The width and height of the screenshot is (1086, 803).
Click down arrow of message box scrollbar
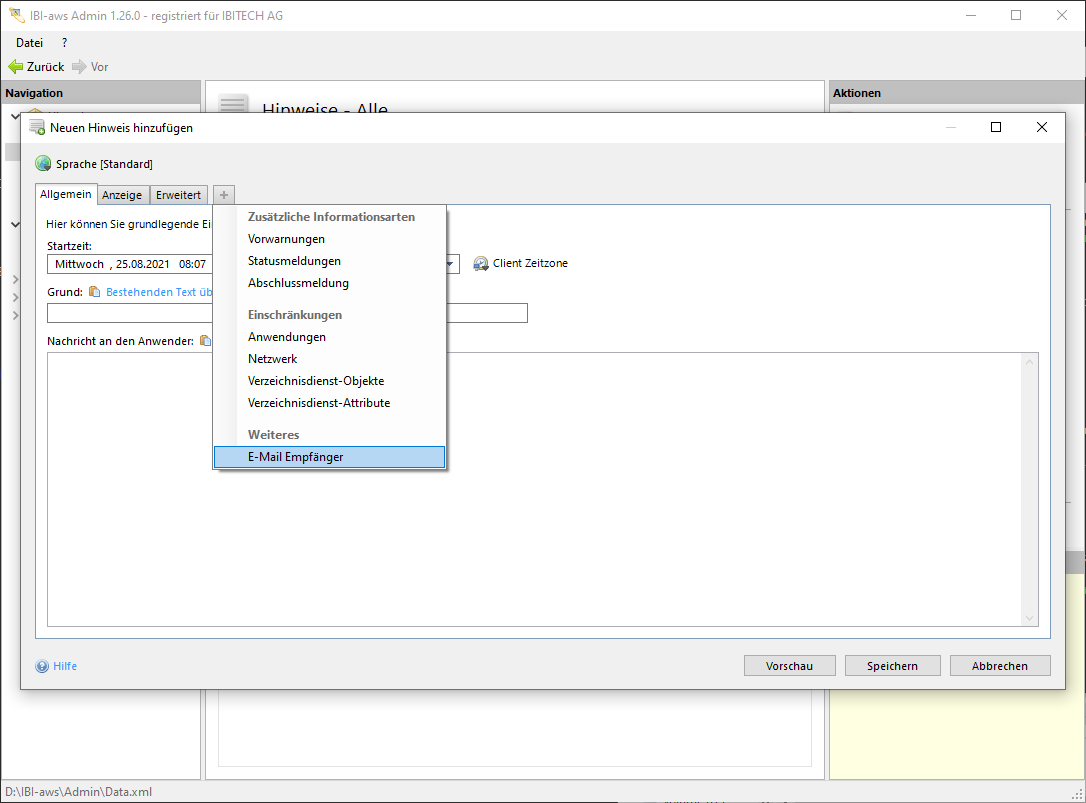pos(1030,619)
